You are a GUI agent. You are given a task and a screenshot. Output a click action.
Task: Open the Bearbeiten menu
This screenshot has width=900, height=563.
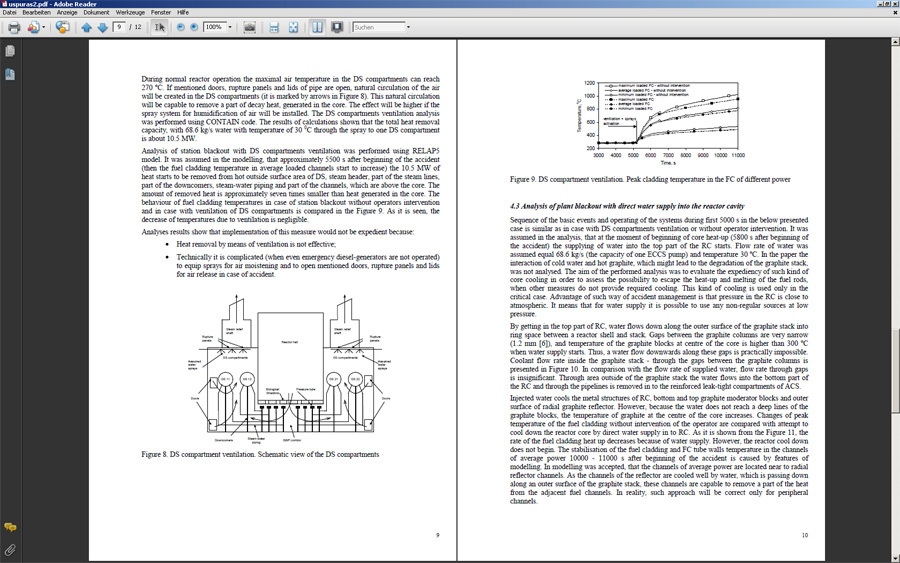(36, 12)
